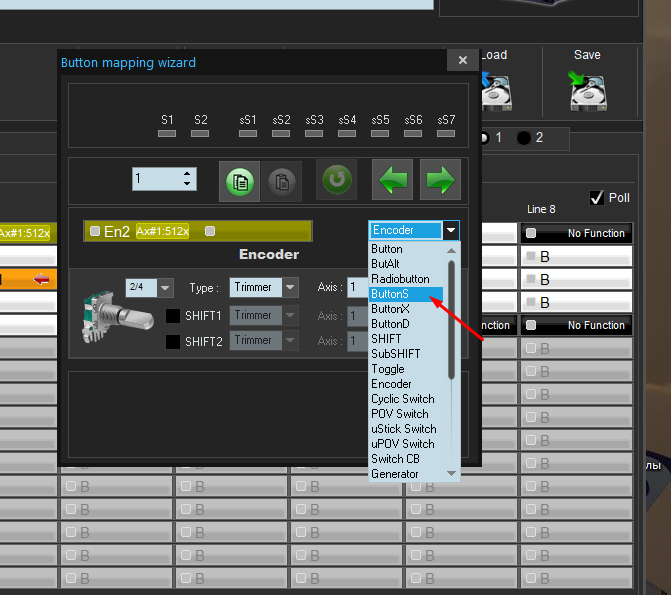Viewport: 671px width, 595px height.
Task: Click the sS7 indicator
Action: pos(445,134)
